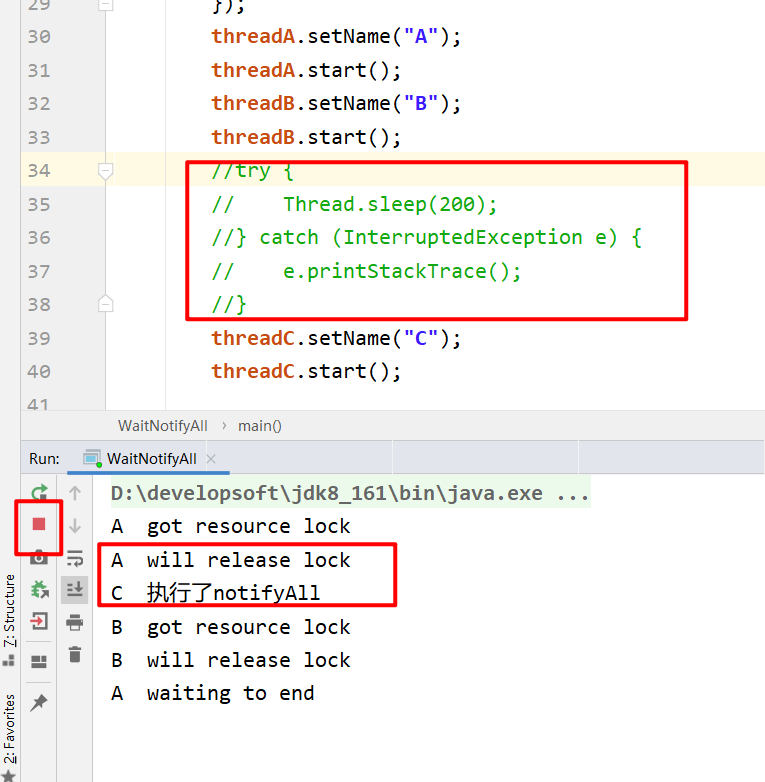The height and width of the screenshot is (782, 765).
Task: Stop the running WaitNotifyAll process
Action: (39, 524)
